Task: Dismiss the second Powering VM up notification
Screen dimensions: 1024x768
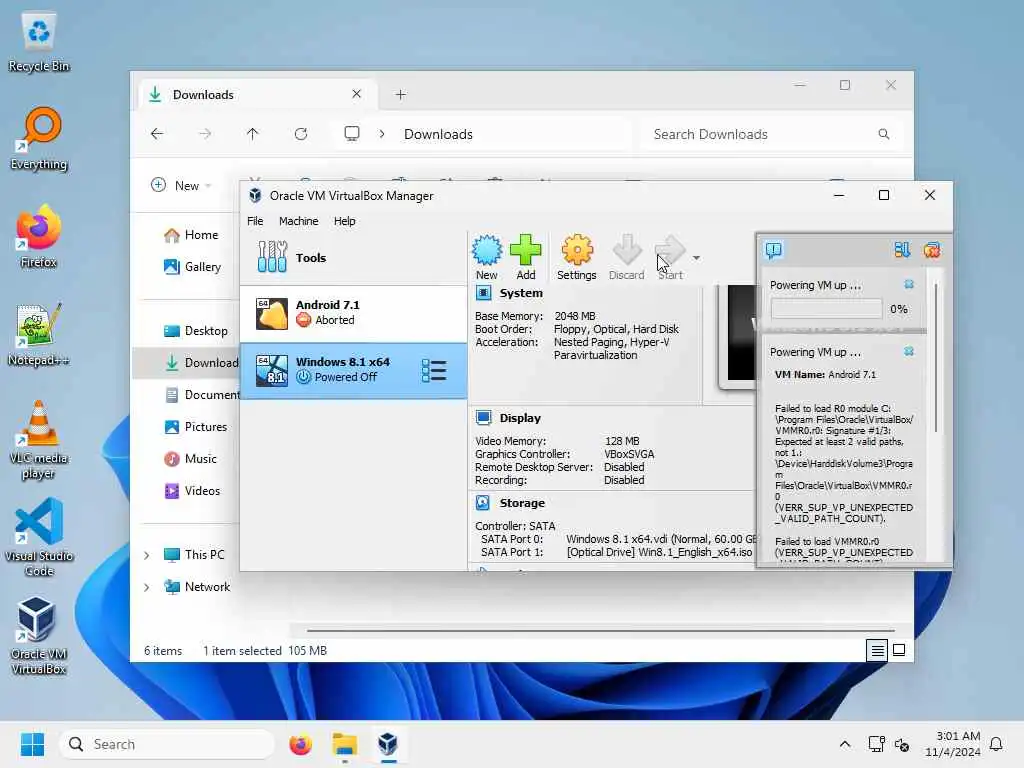Action: [908, 352]
